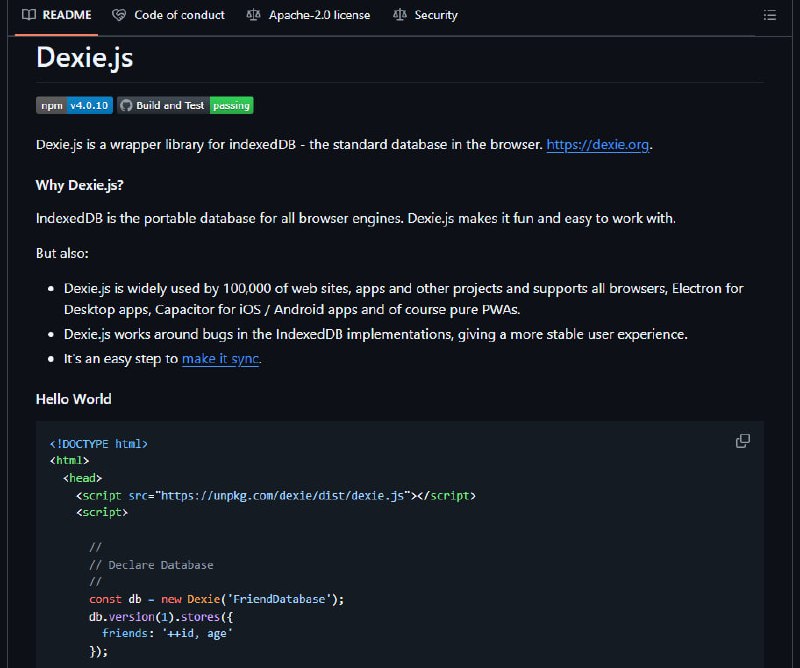Click the "Hello World" heading
Screen dimensions: 800x668
coord(73,399)
